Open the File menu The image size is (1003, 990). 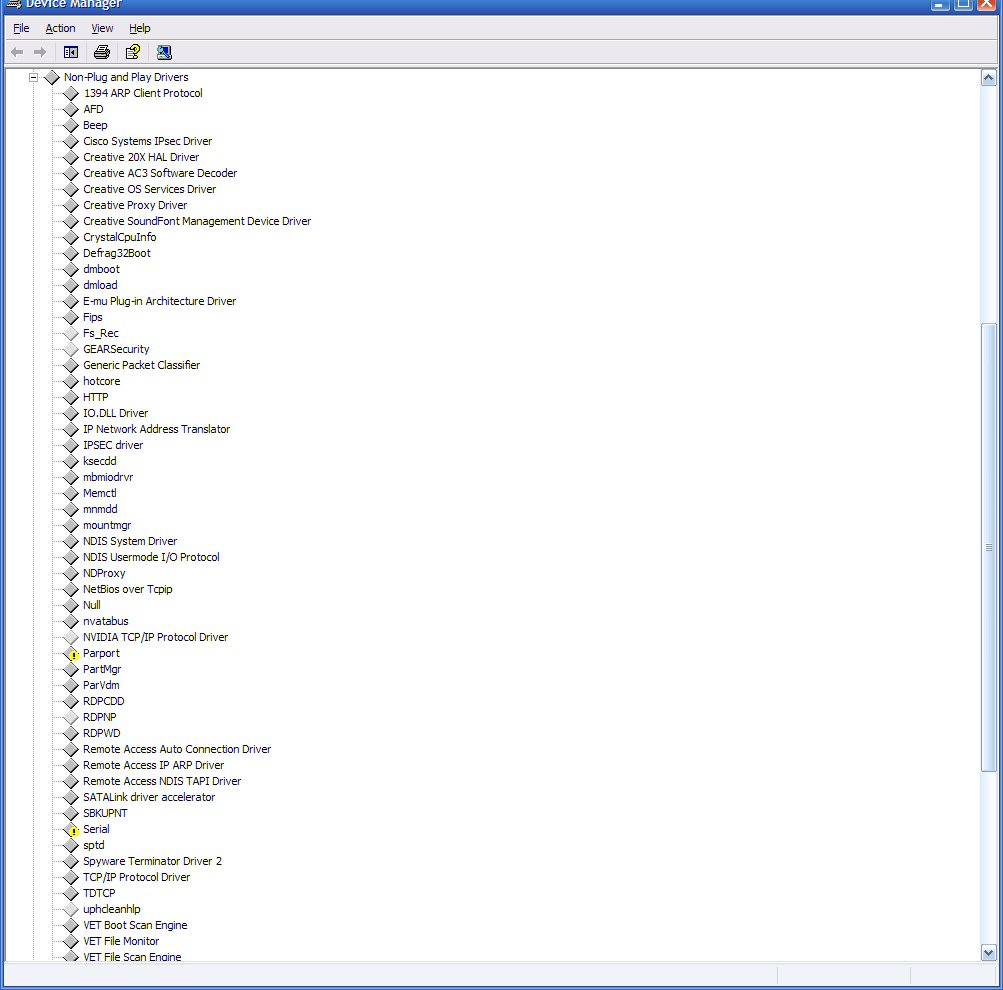(21, 28)
